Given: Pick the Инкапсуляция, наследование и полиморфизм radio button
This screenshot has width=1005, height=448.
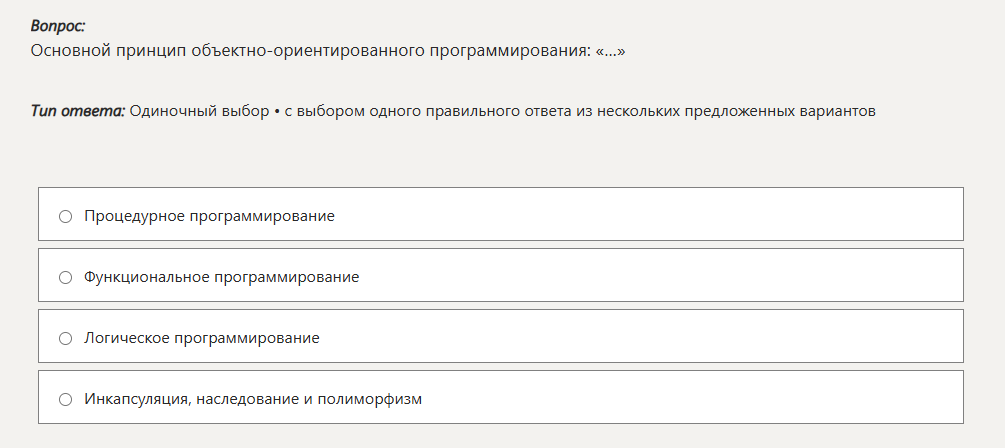Looking at the screenshot, I should (66, 400).
